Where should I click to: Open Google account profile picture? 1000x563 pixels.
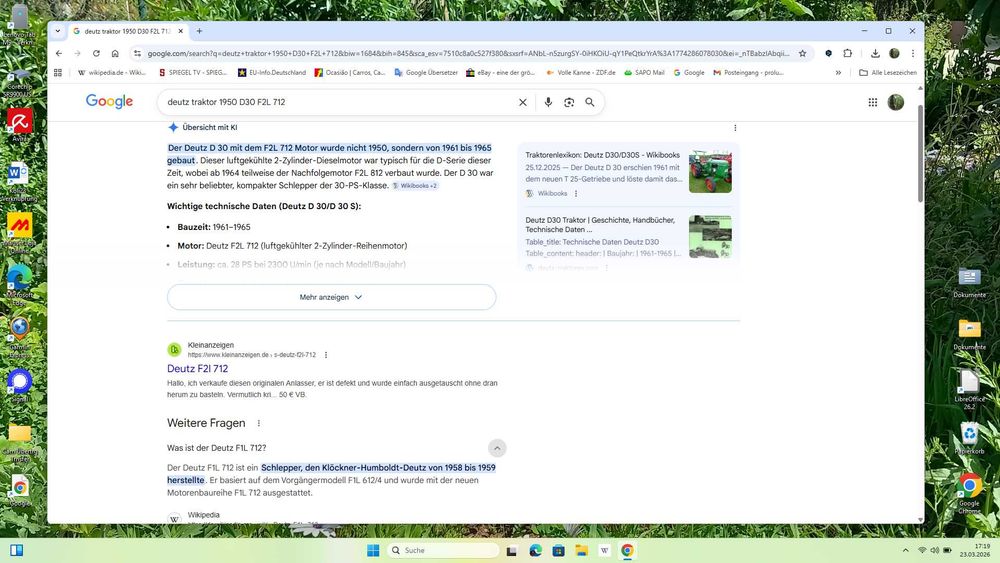coord(895,102)
